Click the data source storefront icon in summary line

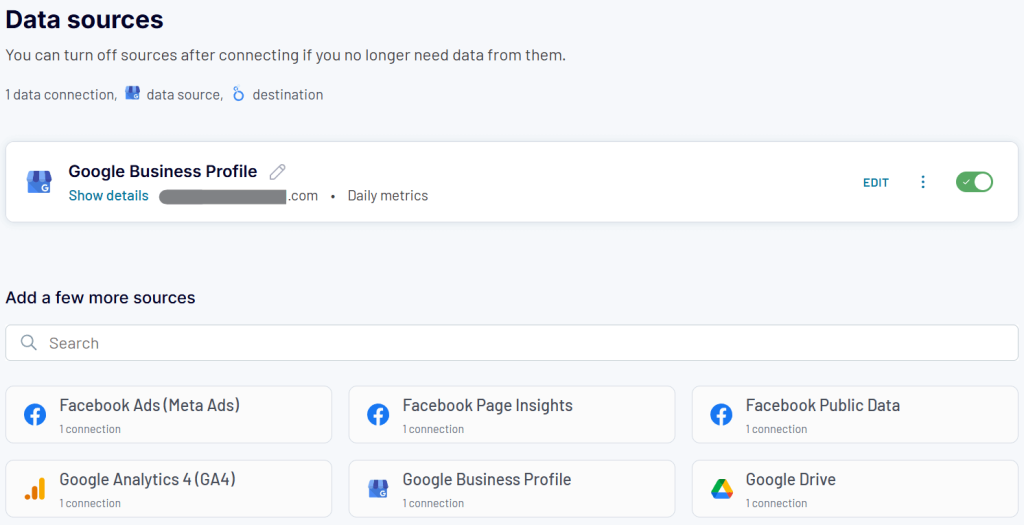click(x=133, y=93)
